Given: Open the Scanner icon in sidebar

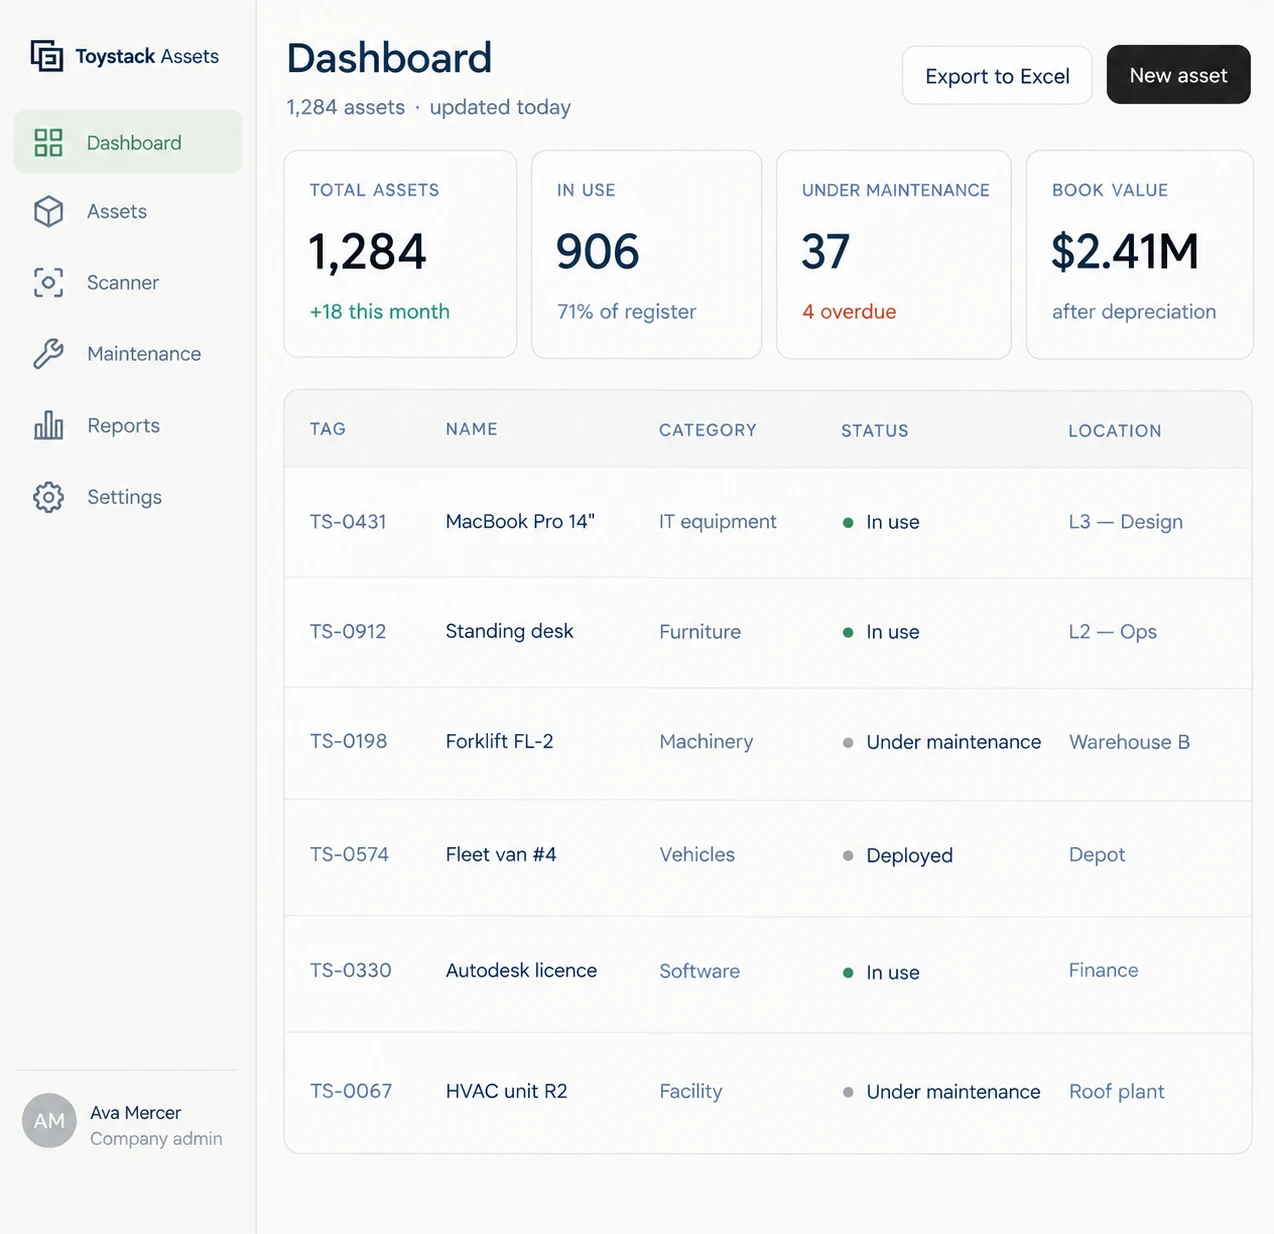Looking at the screenshot, I should pyautogui.click(x=48, y=282).
